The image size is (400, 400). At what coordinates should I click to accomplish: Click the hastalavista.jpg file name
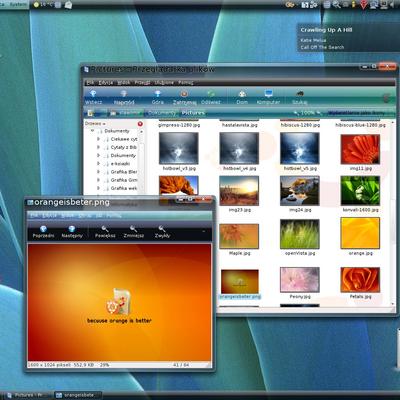click(240, 125)
